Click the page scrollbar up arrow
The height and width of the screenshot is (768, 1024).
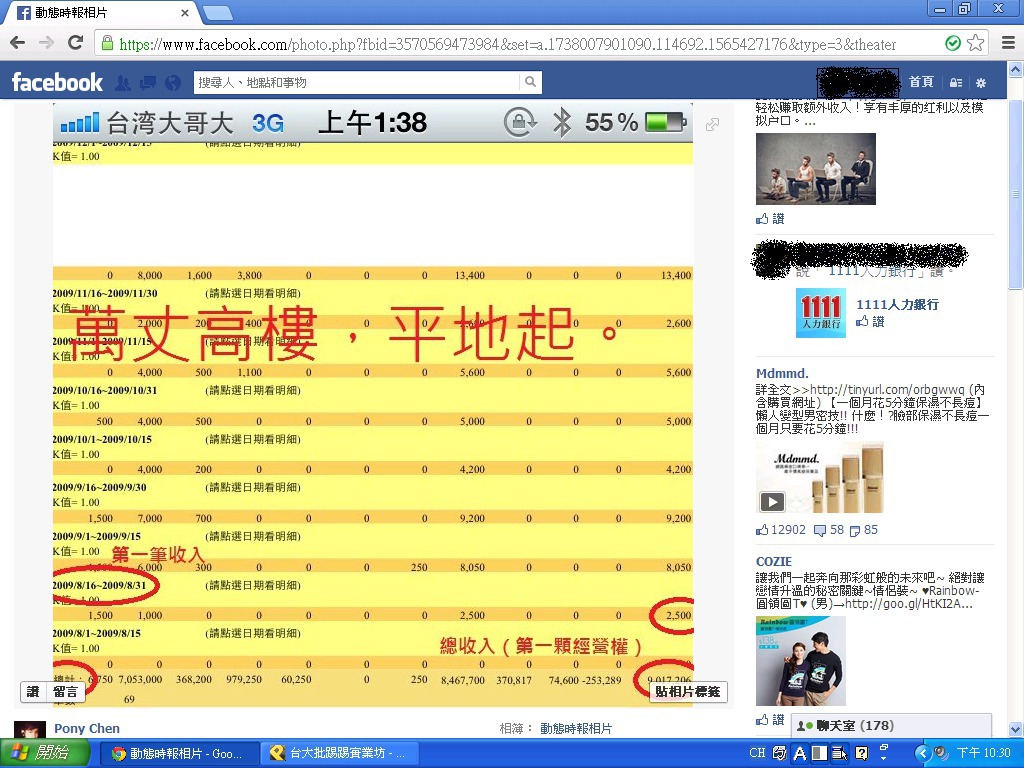click(x=1016, y=69)
